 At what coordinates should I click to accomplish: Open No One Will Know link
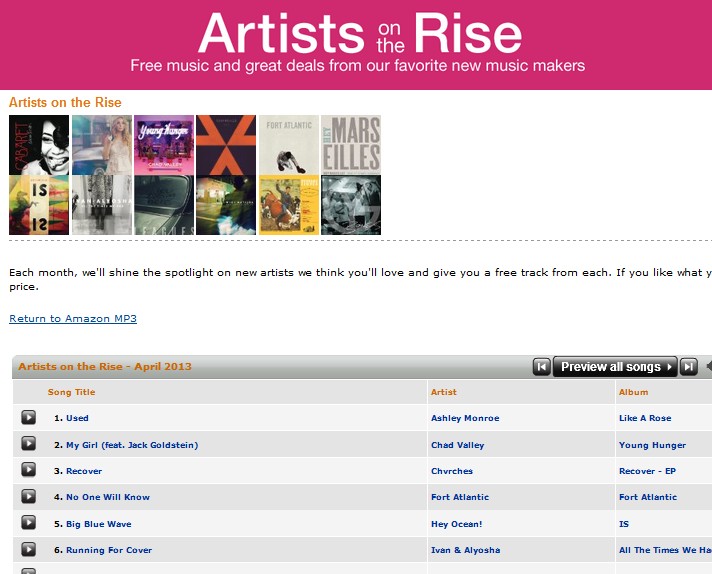pos(108,497)
